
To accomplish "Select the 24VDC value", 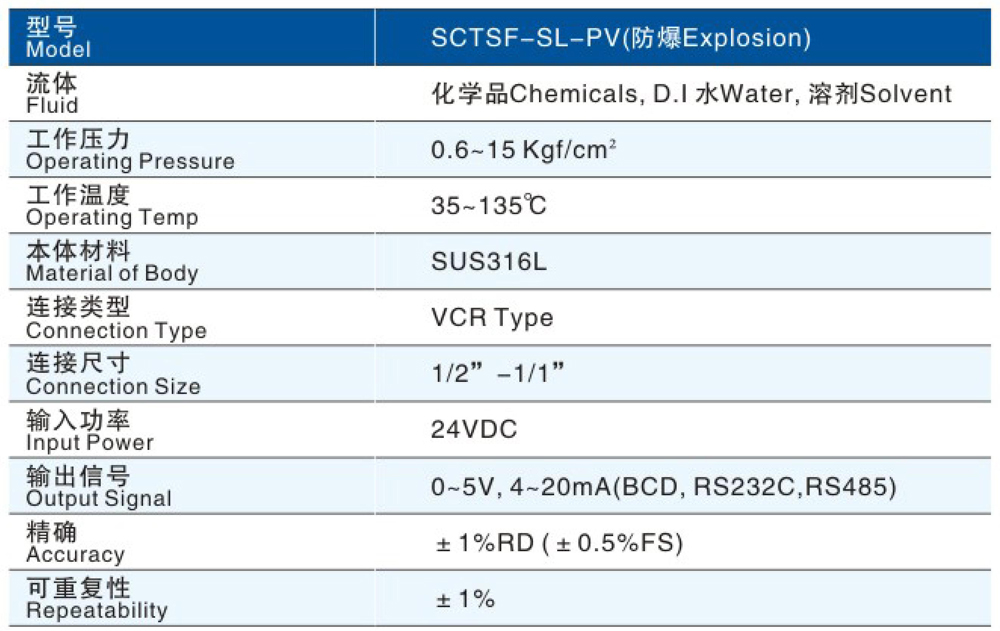I will (x=474, y=431).
